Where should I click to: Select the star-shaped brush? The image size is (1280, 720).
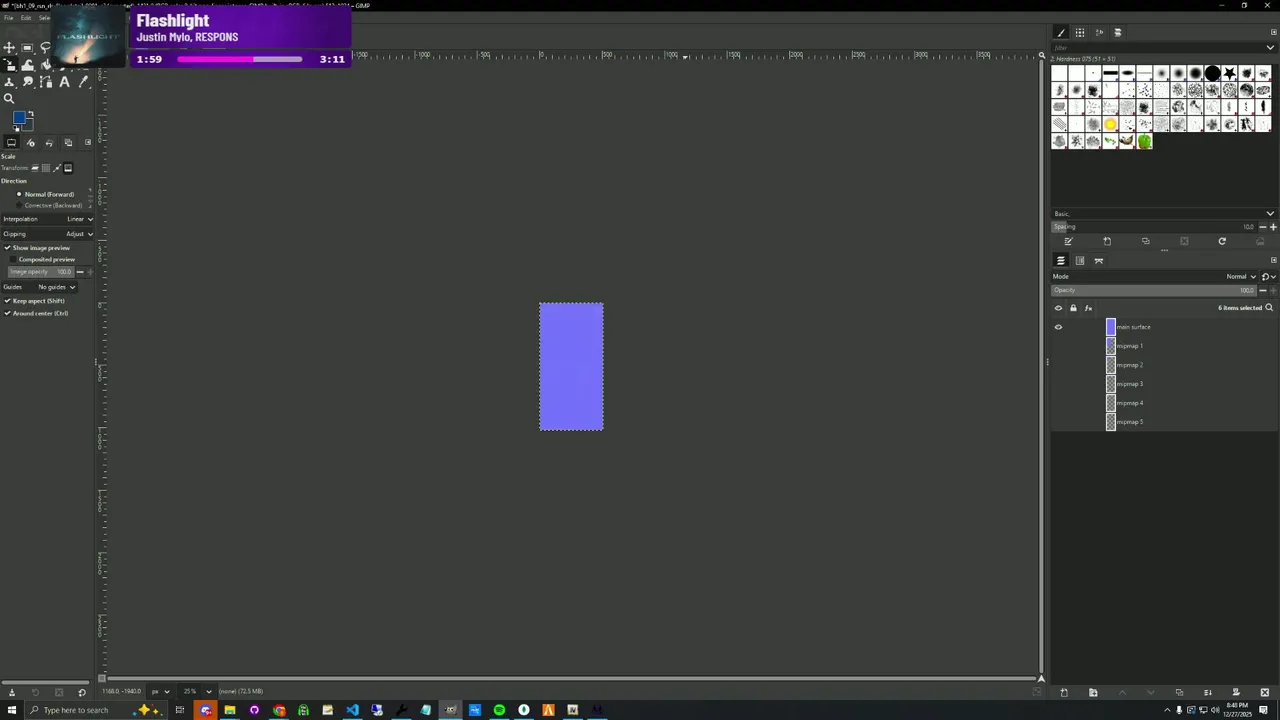tap(1230, 73)
